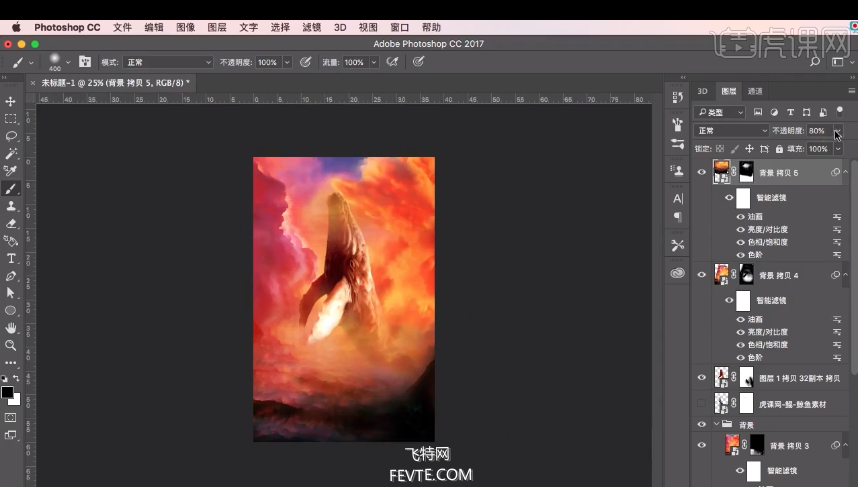
Task: Select the Ellipse shape tool
Action: [x=10, y=310]
